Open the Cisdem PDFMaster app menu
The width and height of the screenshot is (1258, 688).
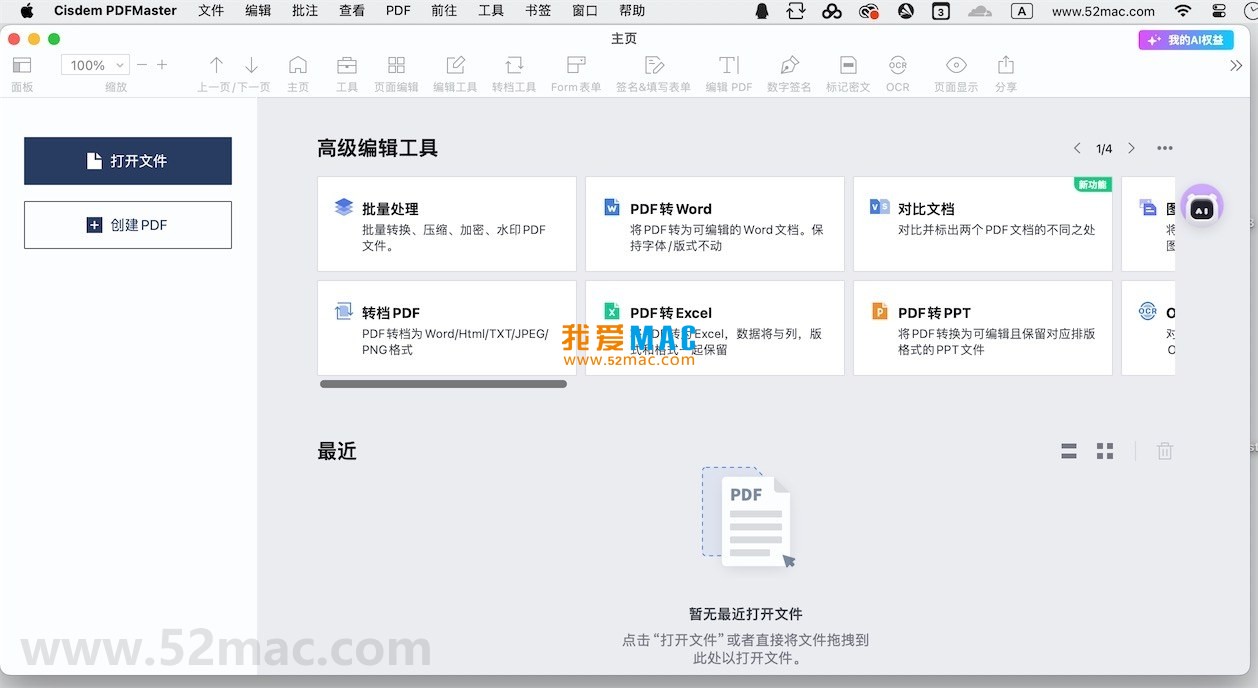pos(115,11)
